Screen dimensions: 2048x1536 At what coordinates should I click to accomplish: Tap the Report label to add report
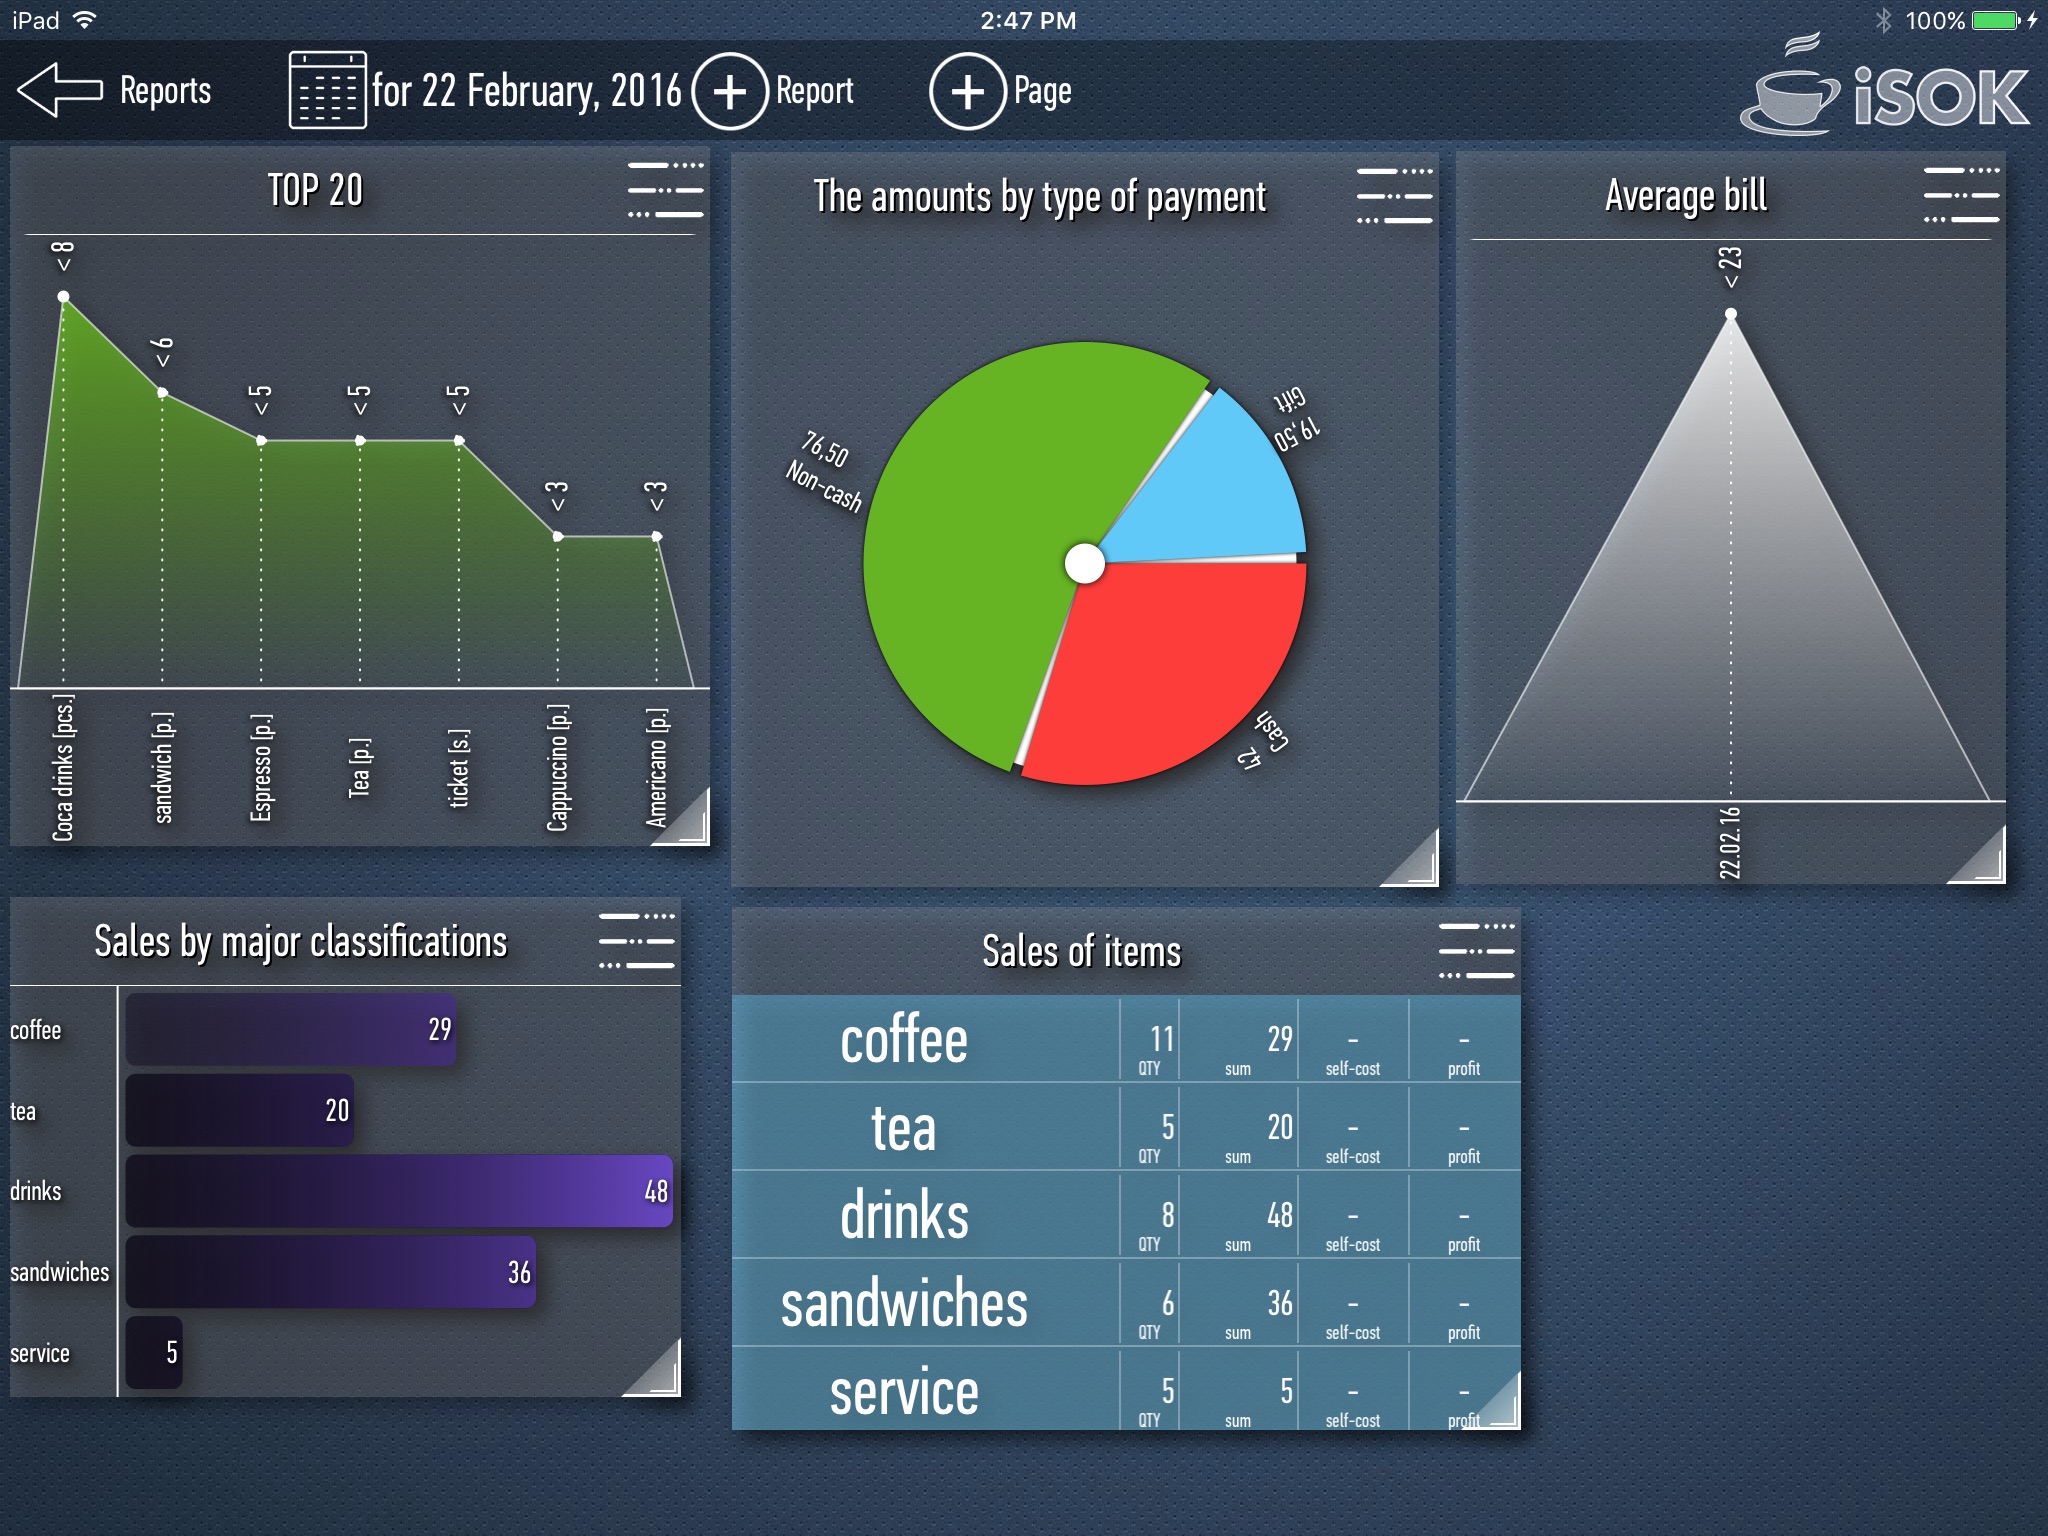click(815, 91)
